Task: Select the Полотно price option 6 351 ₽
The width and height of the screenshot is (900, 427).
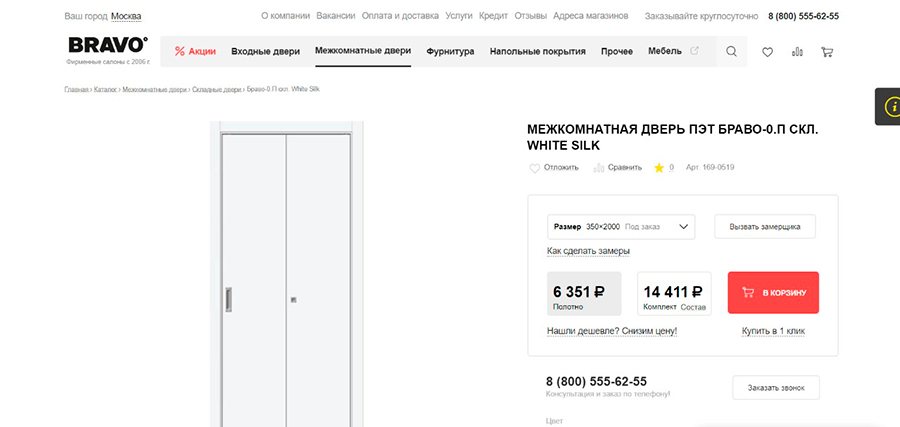Action: [x=584, y=294]
